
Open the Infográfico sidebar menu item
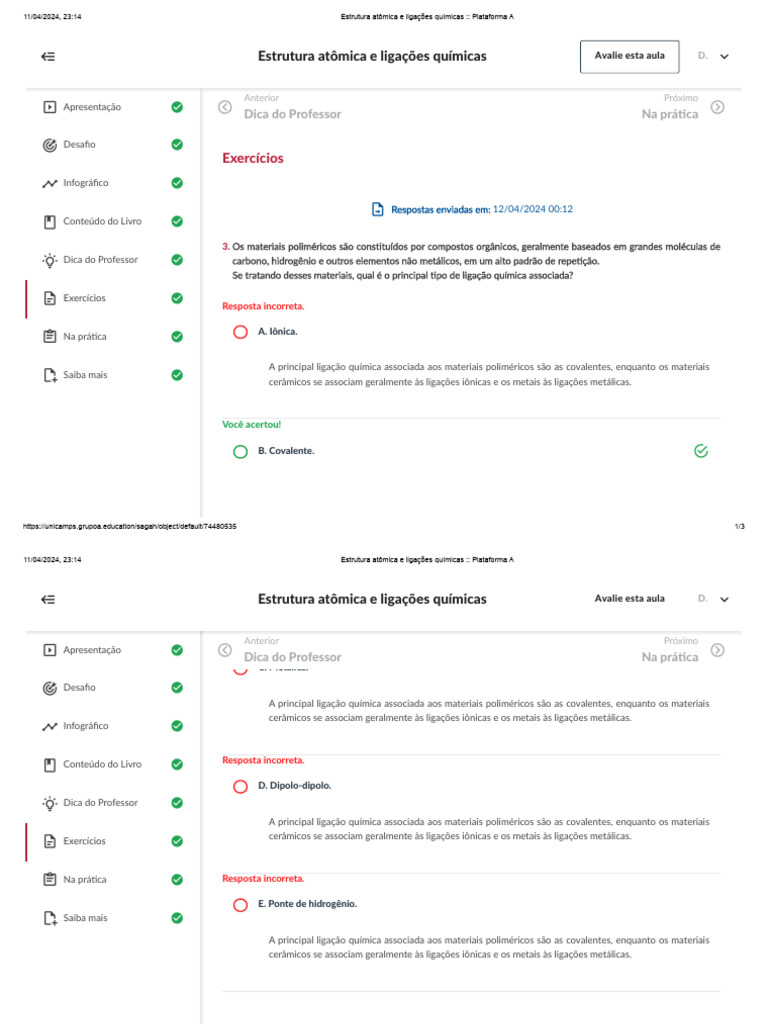(86, 184)
